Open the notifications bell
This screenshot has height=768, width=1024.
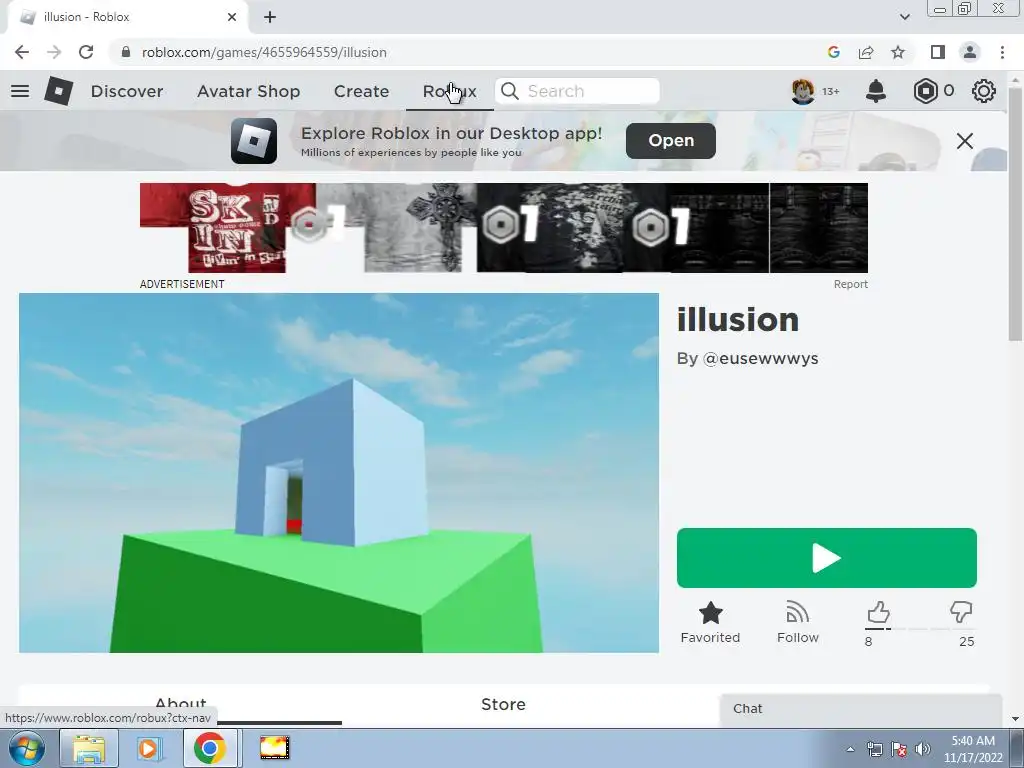click(x=876, y=91)
